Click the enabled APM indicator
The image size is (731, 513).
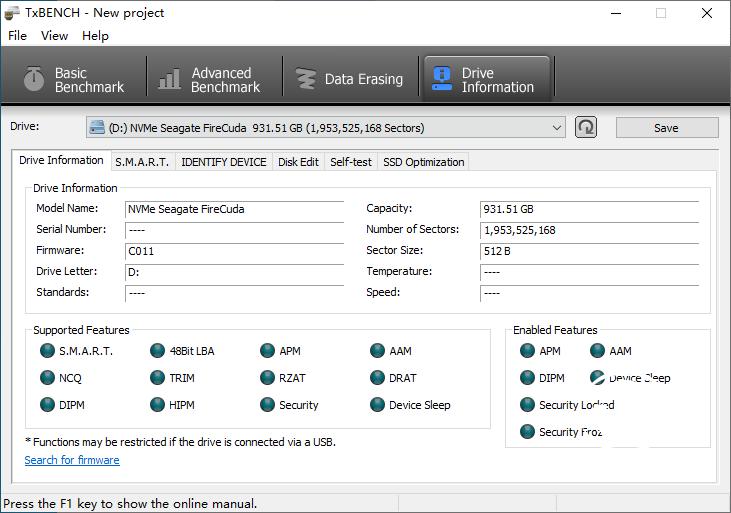[527, 351]
